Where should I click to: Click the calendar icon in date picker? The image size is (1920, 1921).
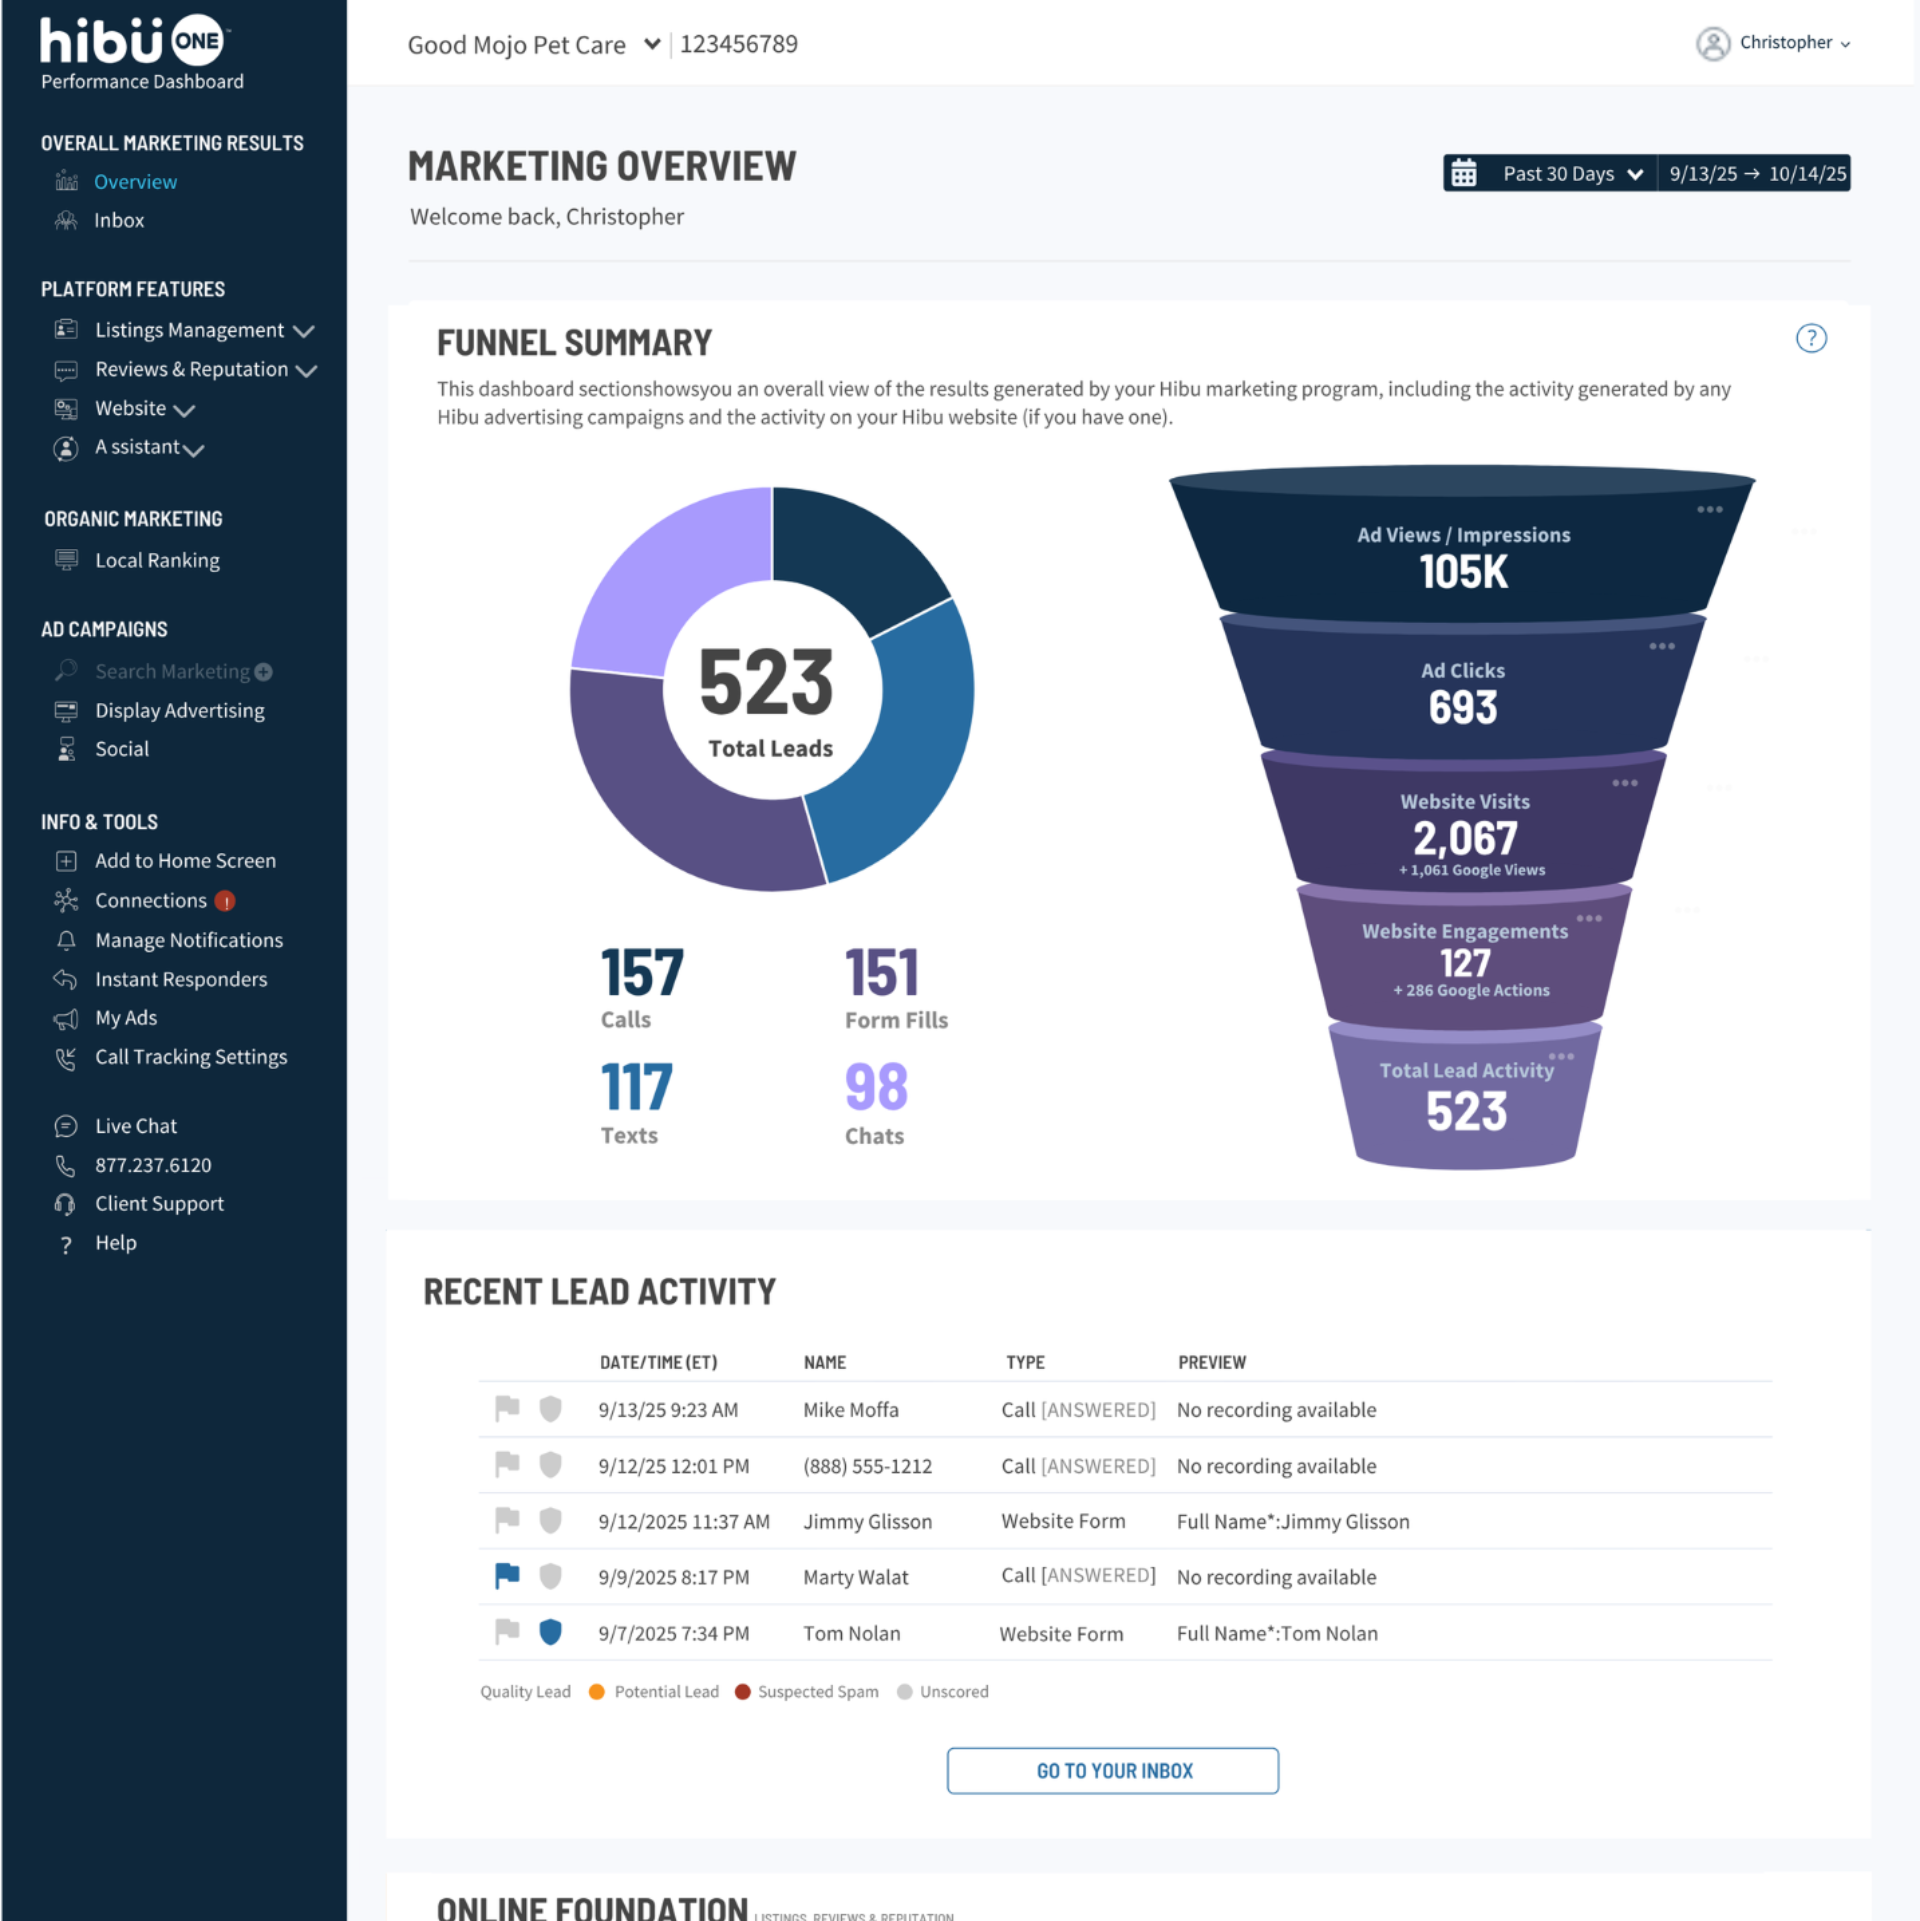1463,173
